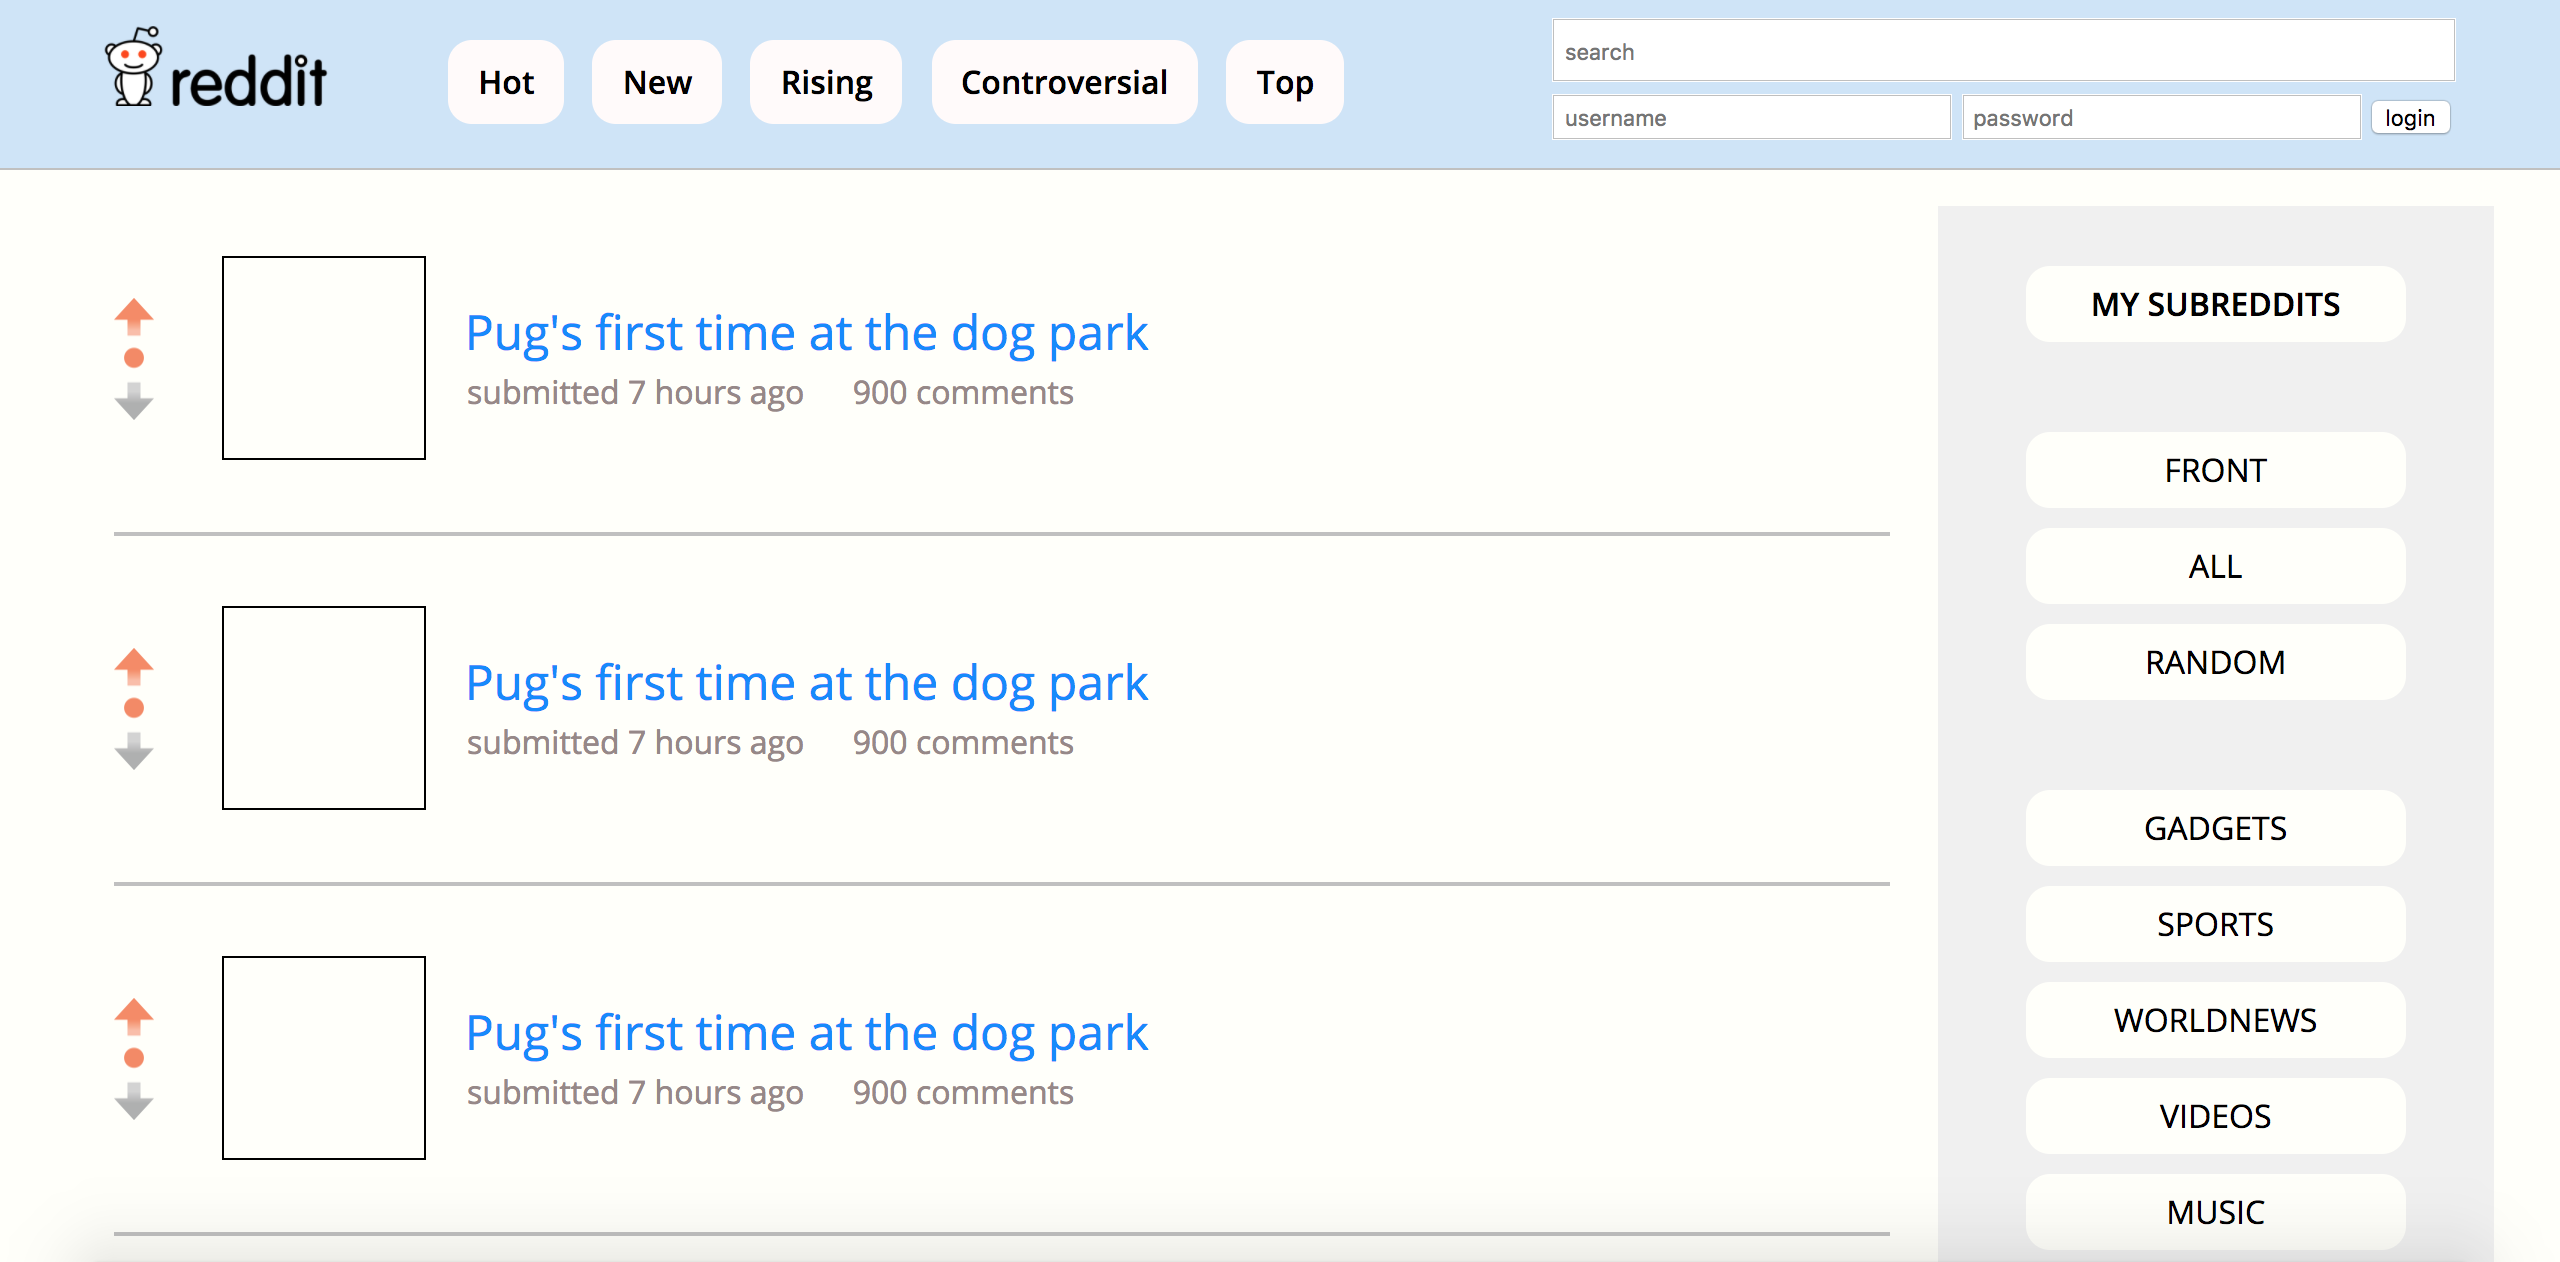This screenshot has height=1262, width=2560.
Task: Click the search input field
Action: click(2003, 51)
